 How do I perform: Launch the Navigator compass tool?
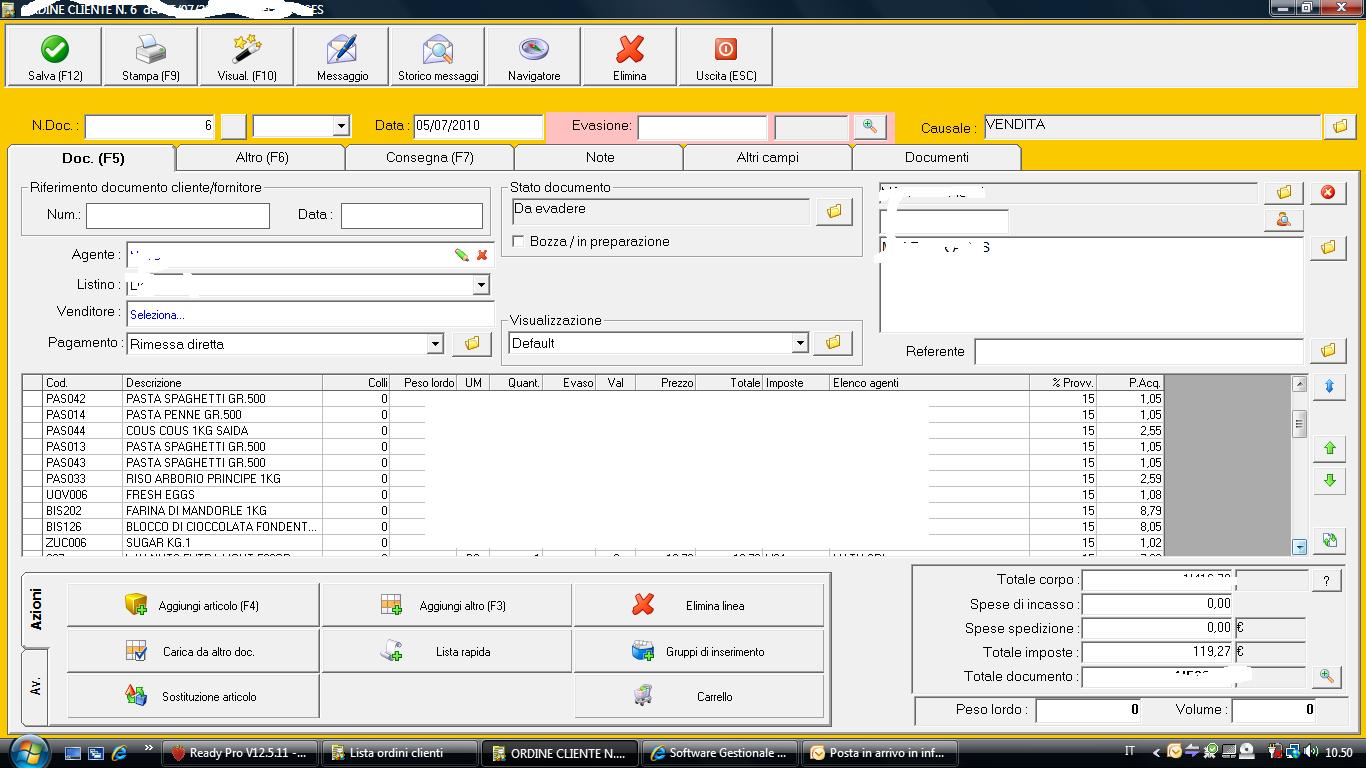coord(534,50)
